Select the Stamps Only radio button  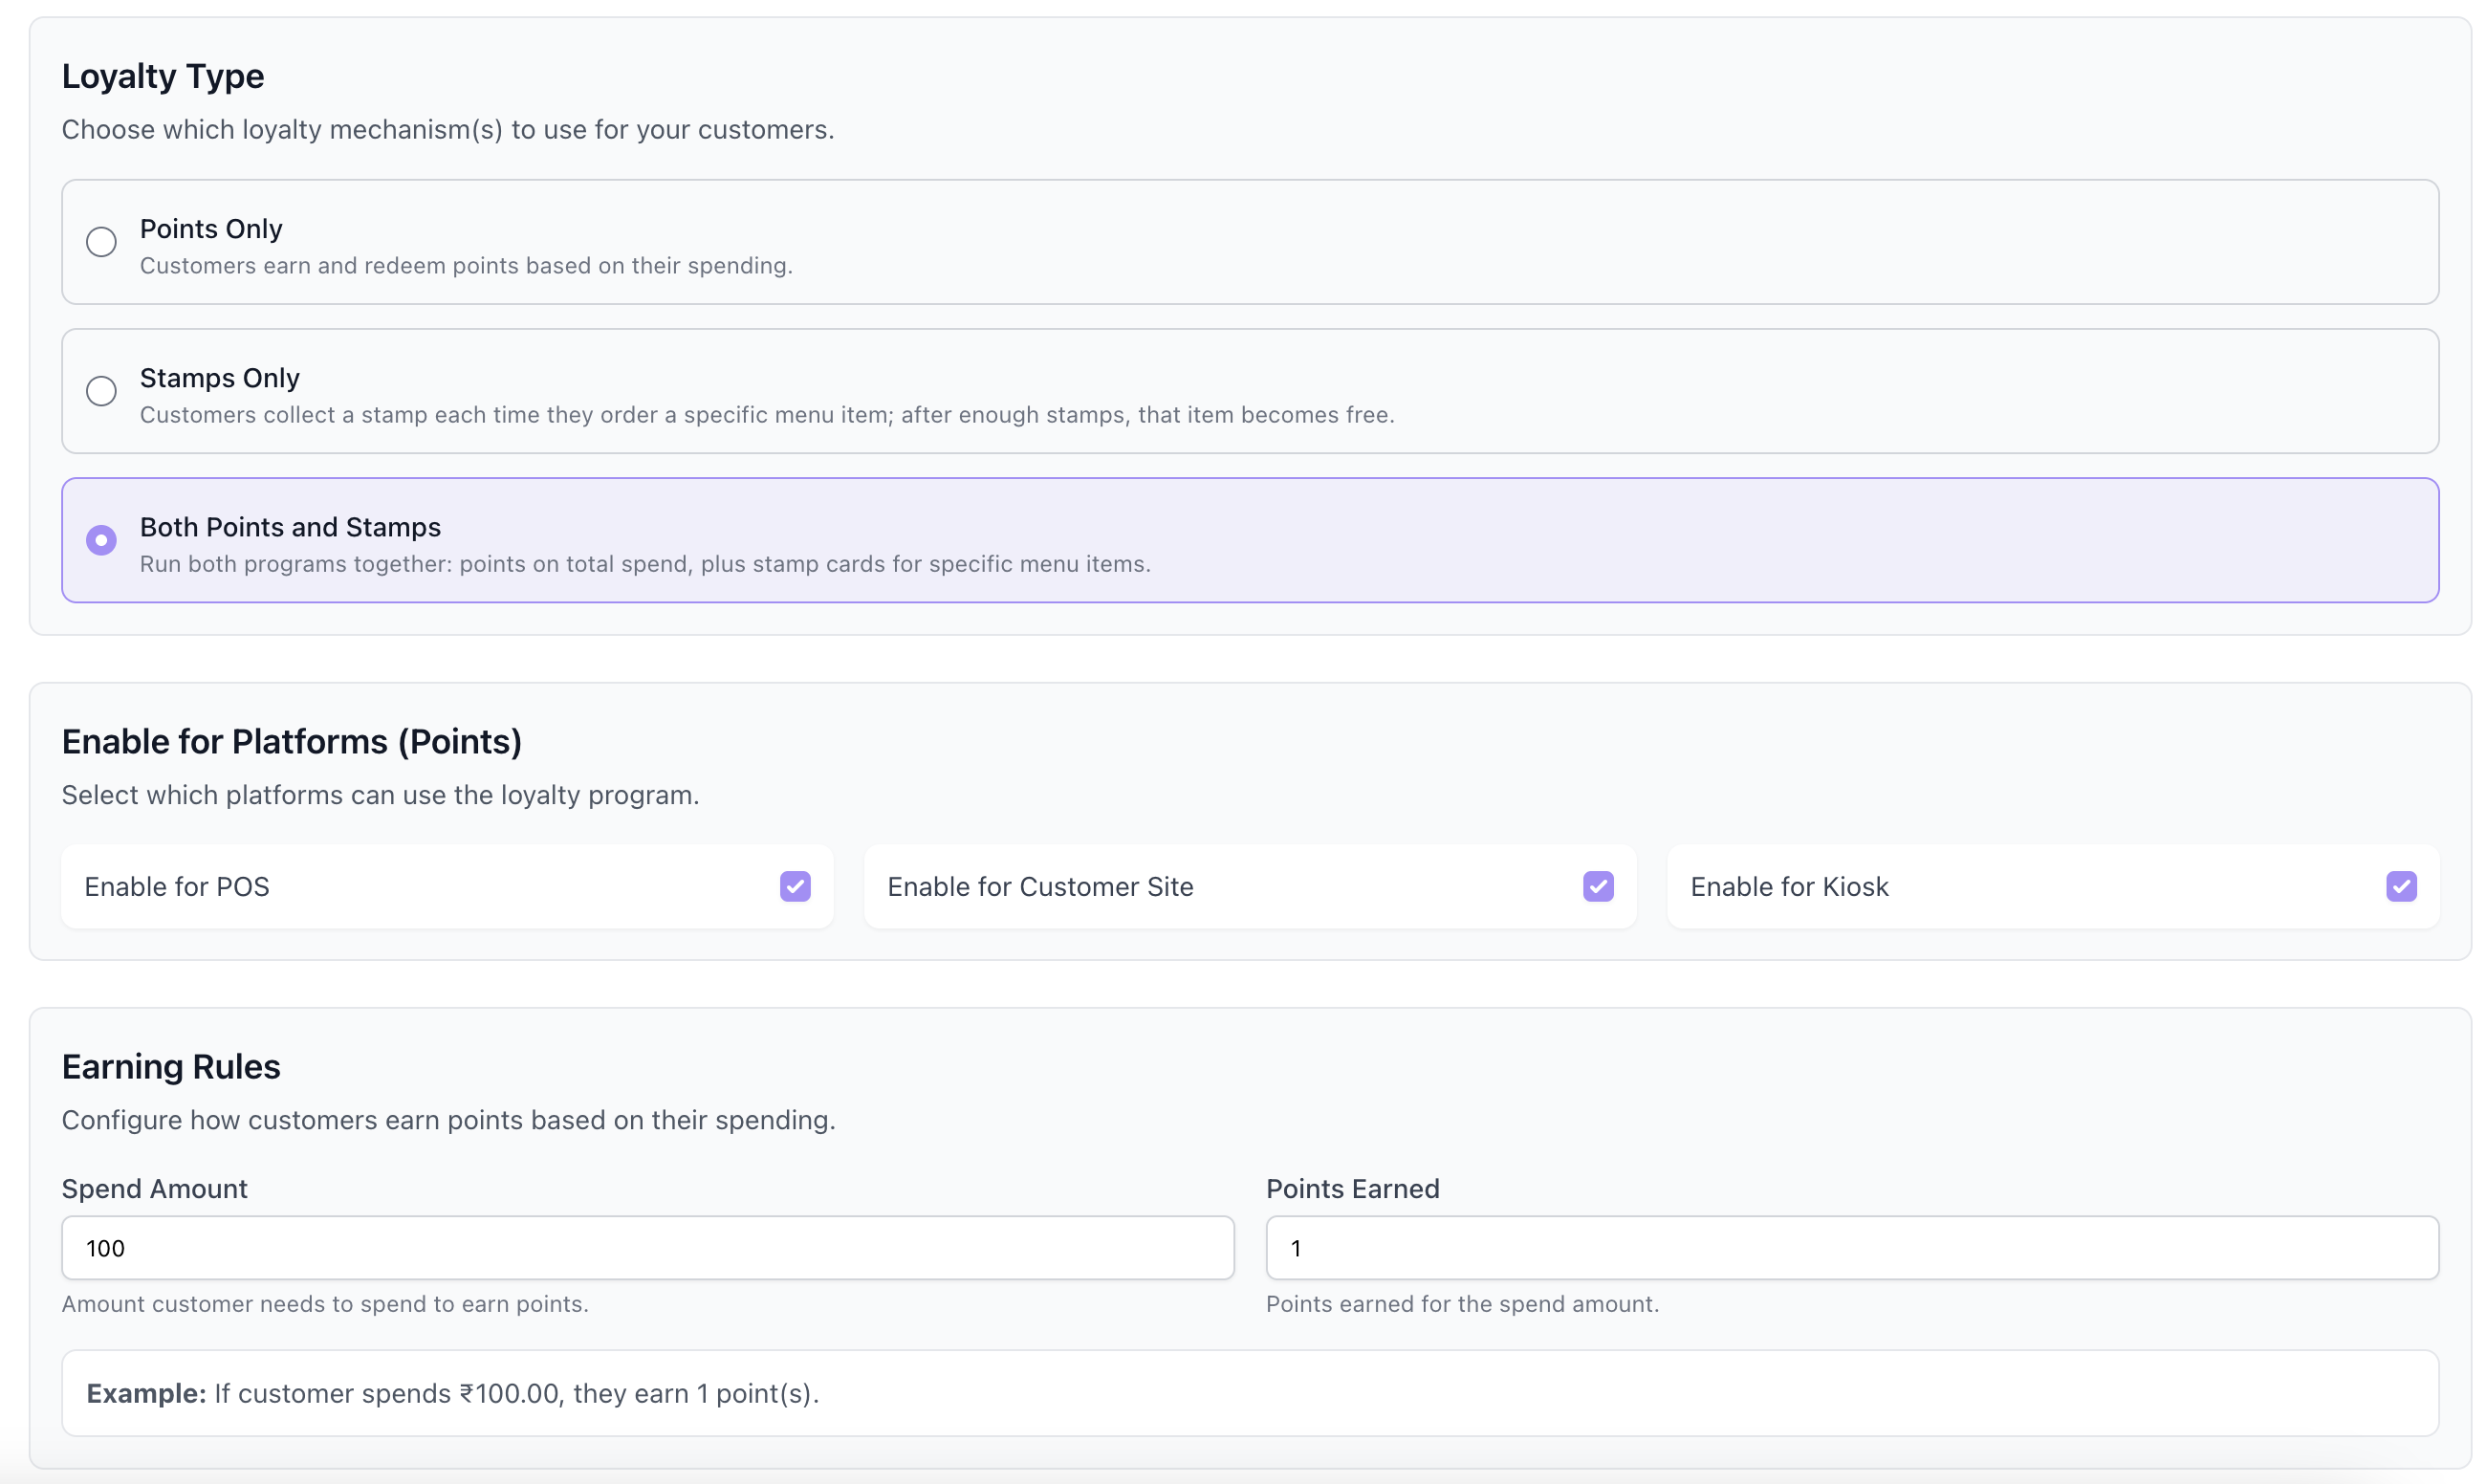[101, 391]
